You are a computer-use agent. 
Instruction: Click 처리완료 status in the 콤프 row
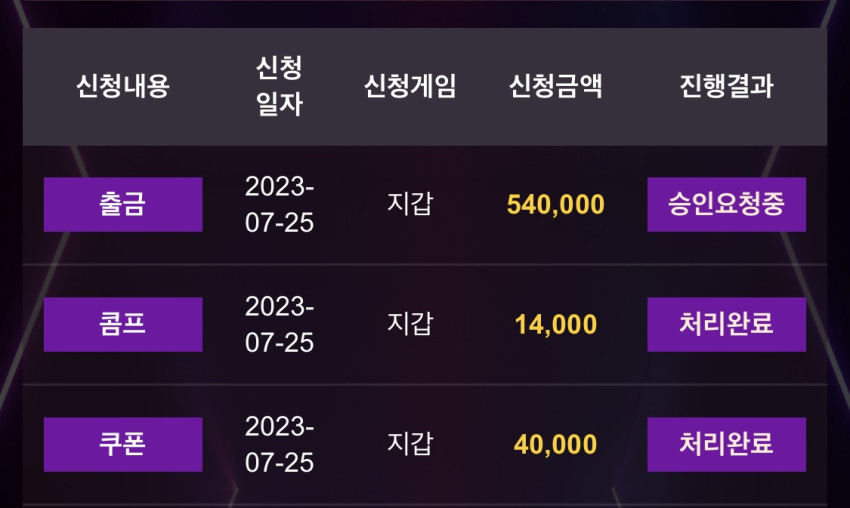[x=726, y=324]
